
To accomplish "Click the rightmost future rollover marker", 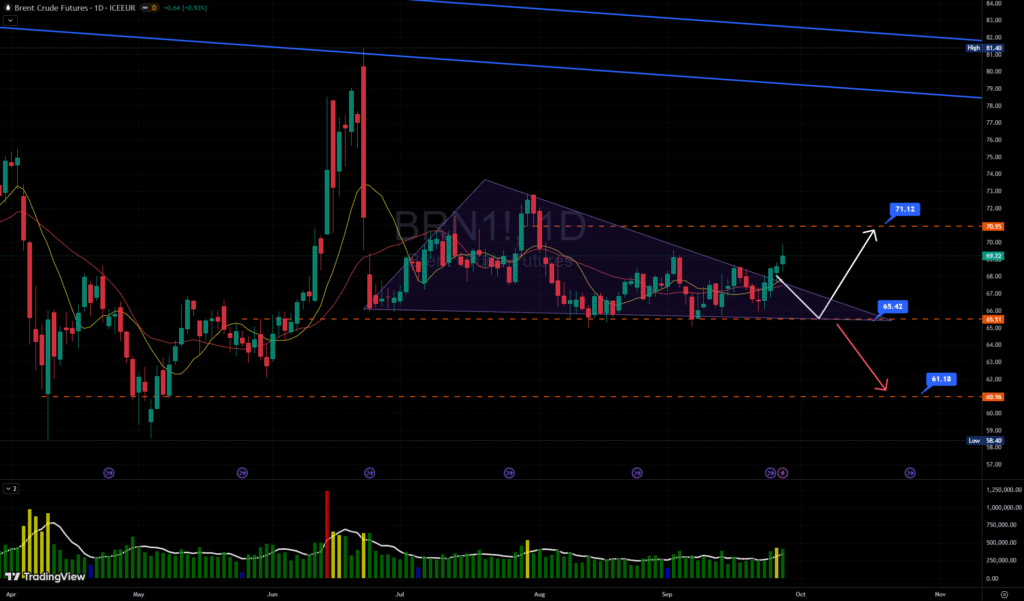I will pyautogui.click(x=910, y=472).
